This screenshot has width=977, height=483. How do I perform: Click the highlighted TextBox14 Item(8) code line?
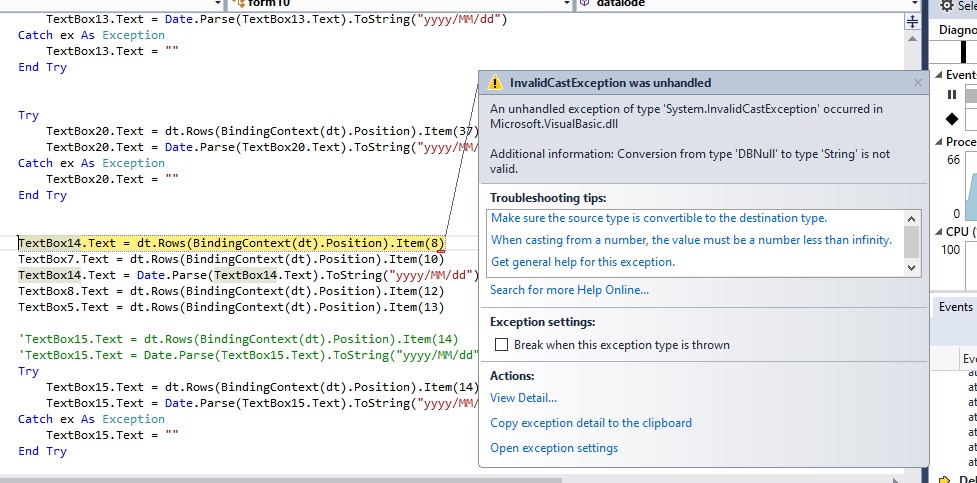[x=231, y=243]
